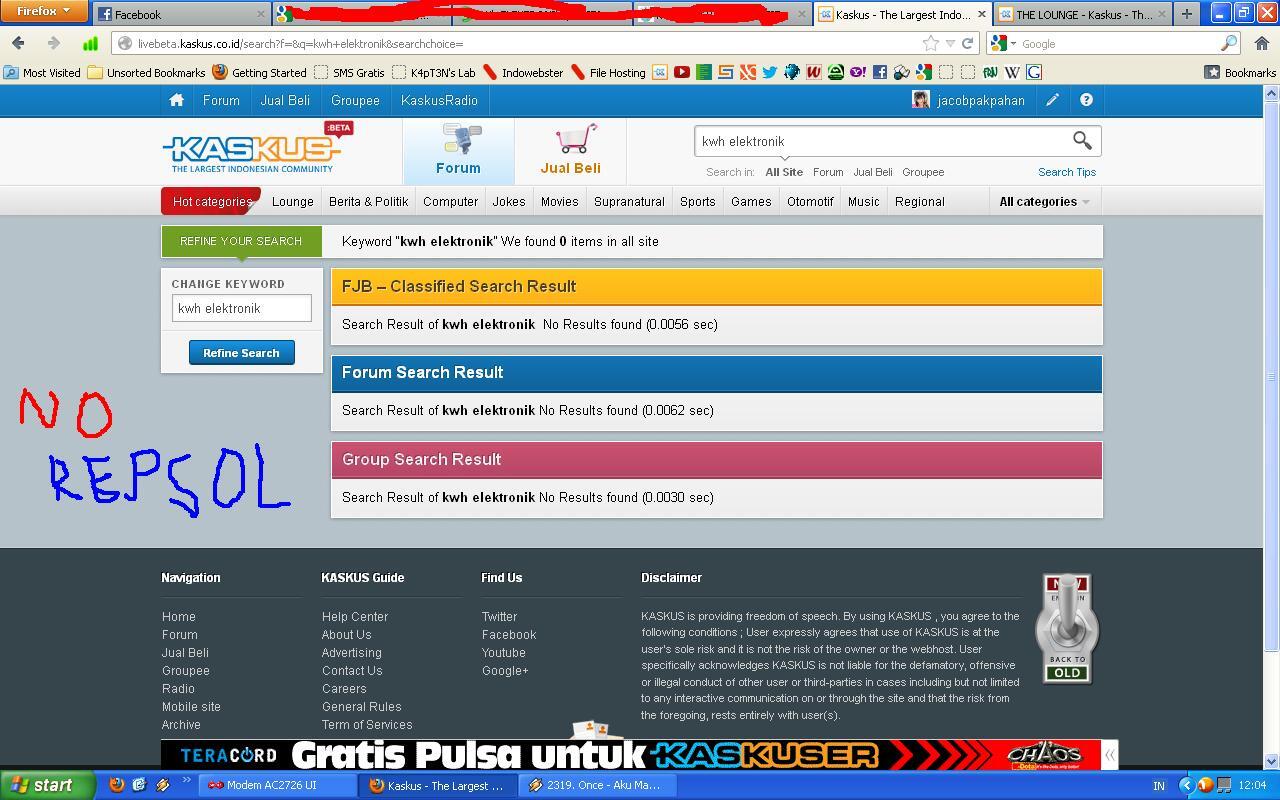Focus the Change Keyword input field
Viewport: 1280px width, 800px height.
(241, 308)
